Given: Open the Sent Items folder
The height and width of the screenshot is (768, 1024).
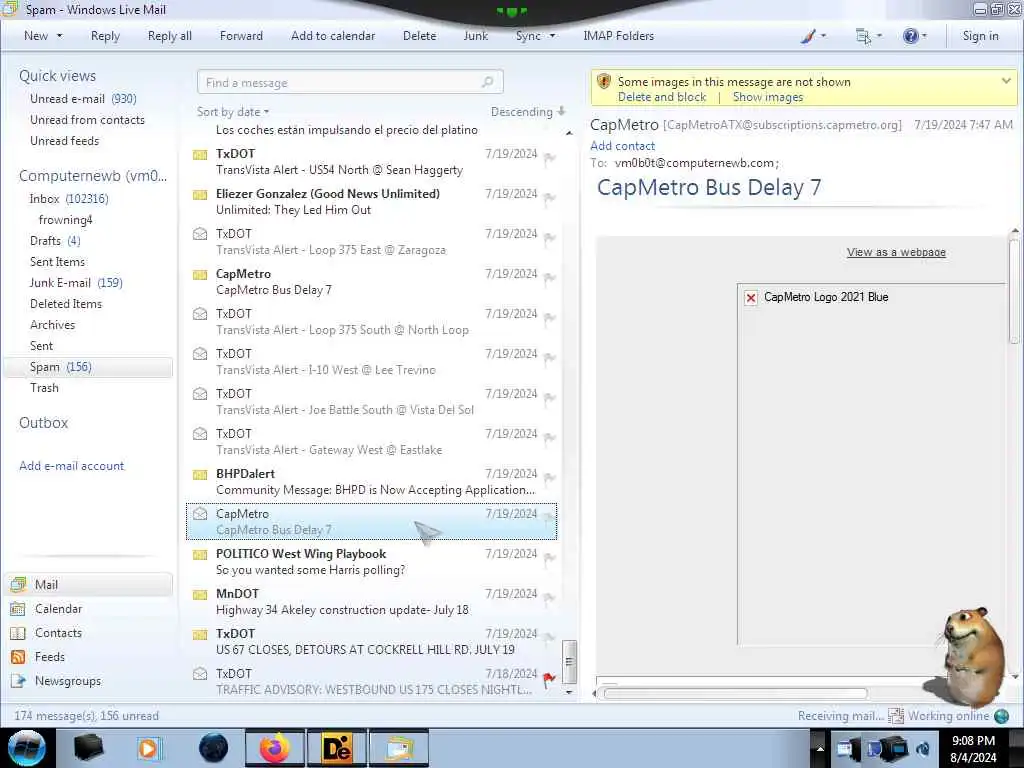Looking at the screenshot, I should (x=57, y=261).
